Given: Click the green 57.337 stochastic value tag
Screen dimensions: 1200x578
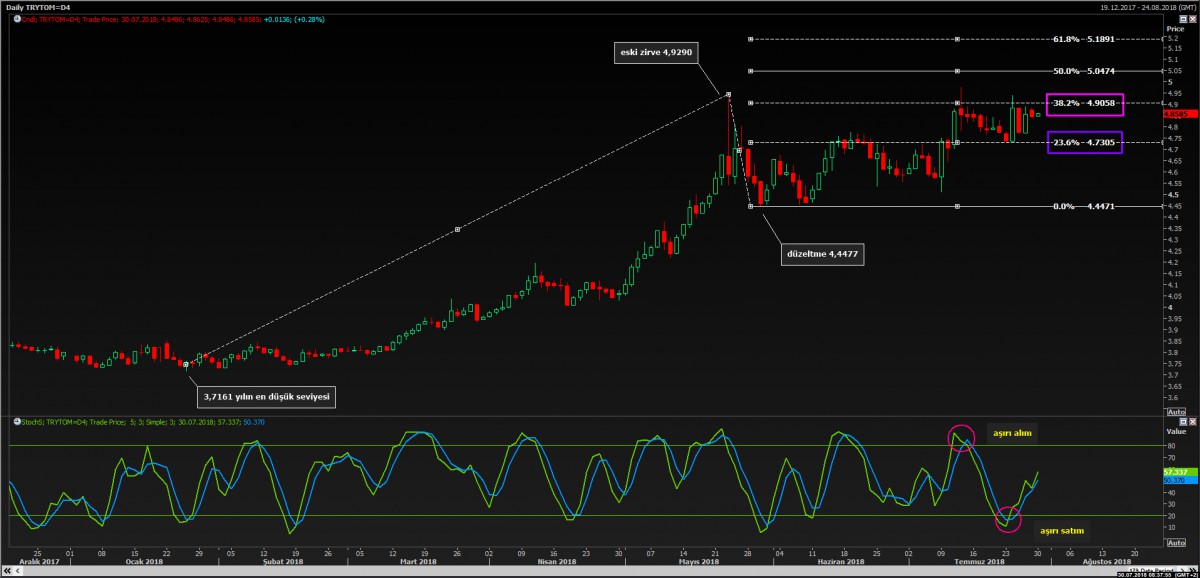Looking at the screenshot, I should click(x=1174, y=470).
